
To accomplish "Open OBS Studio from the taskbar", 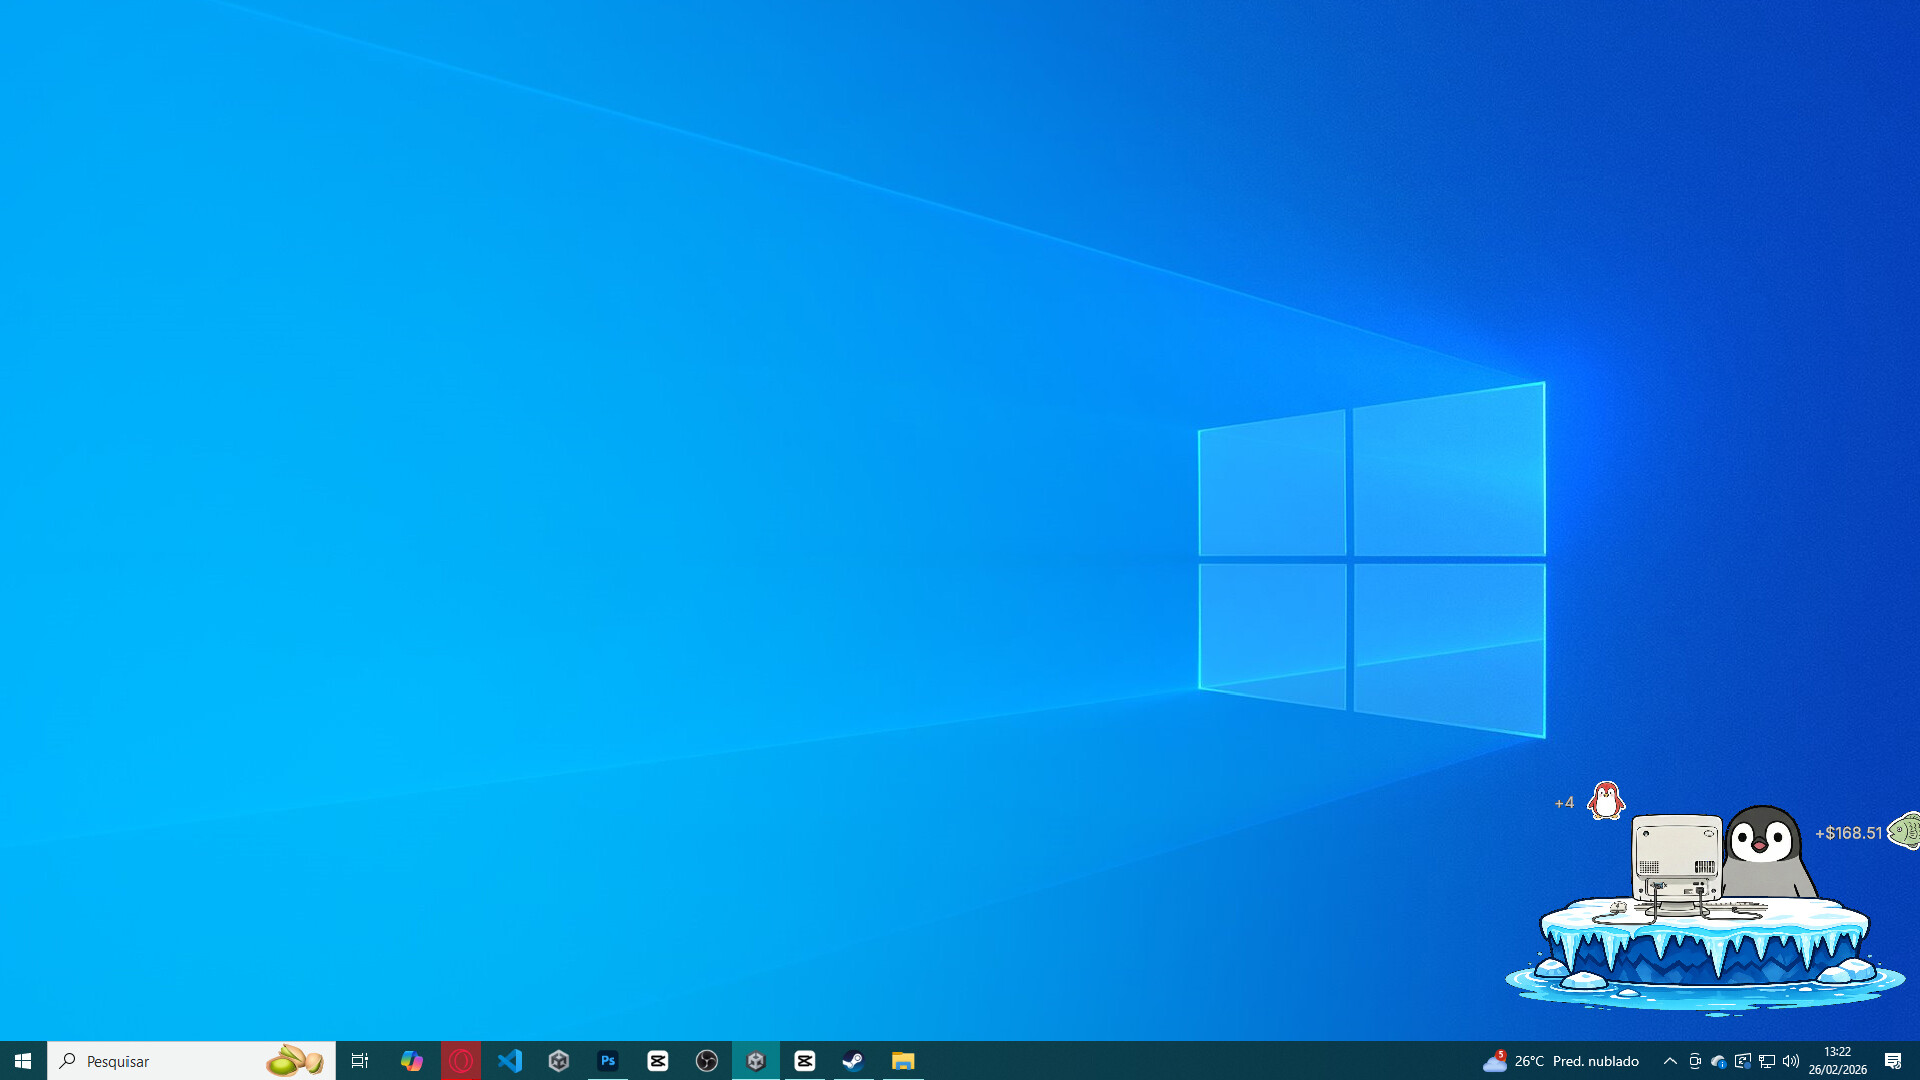I will (x=707, y=1061).
